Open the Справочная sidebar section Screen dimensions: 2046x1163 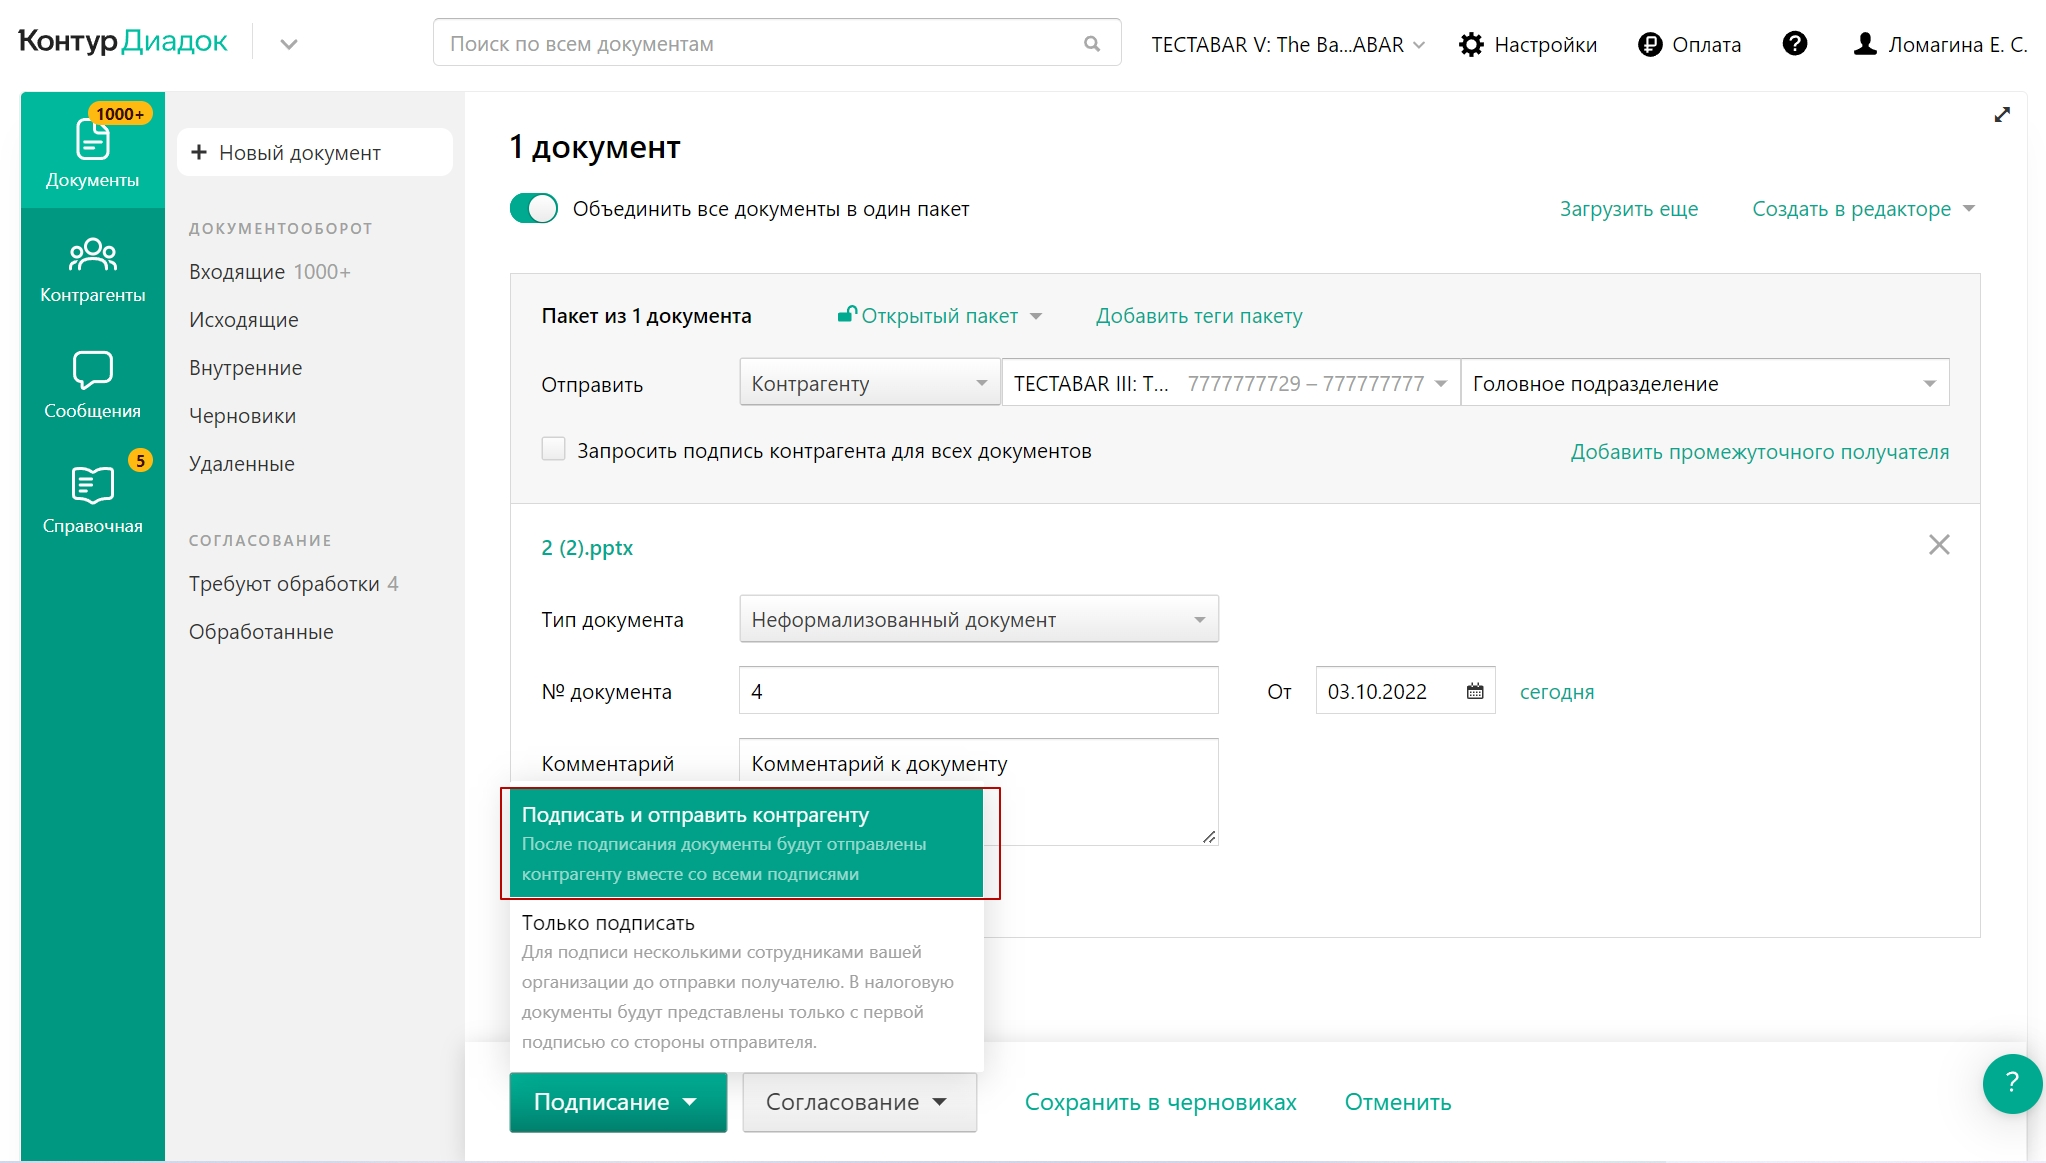[92, 499]
